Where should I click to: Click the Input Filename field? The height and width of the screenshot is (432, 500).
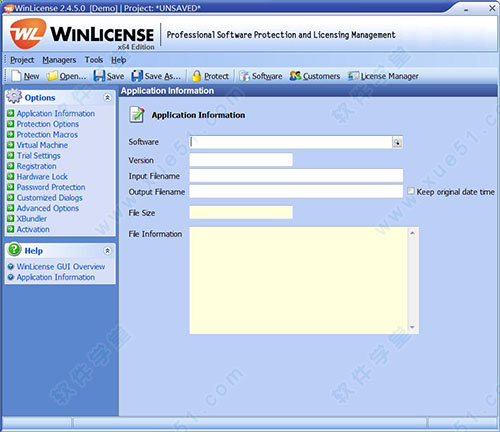tap(296, 175)
